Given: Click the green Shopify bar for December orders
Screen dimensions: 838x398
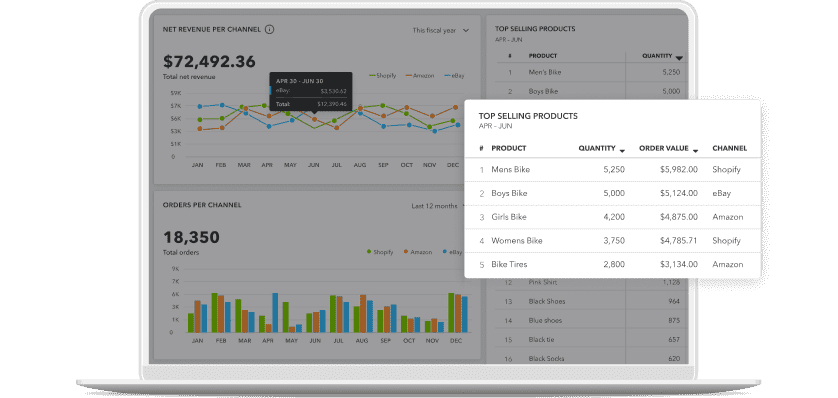Looking at the screenshot, I should pyautogui.click(x=451, y=313).
